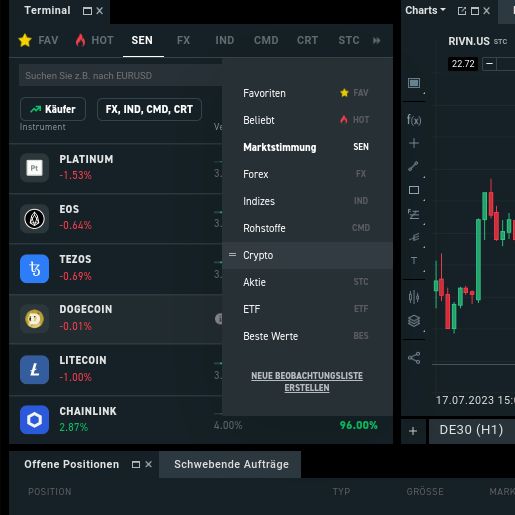Screen dimensions: 515x515
Task: Select the text annotation tool
Action: point(414,260)
